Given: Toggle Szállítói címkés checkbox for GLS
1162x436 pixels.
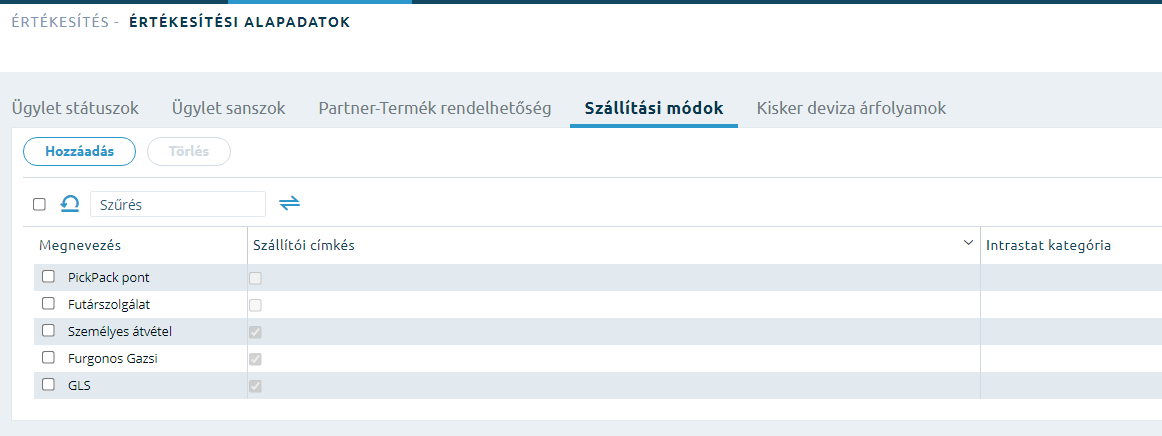Looking at the screenshot, I should 256,386.
